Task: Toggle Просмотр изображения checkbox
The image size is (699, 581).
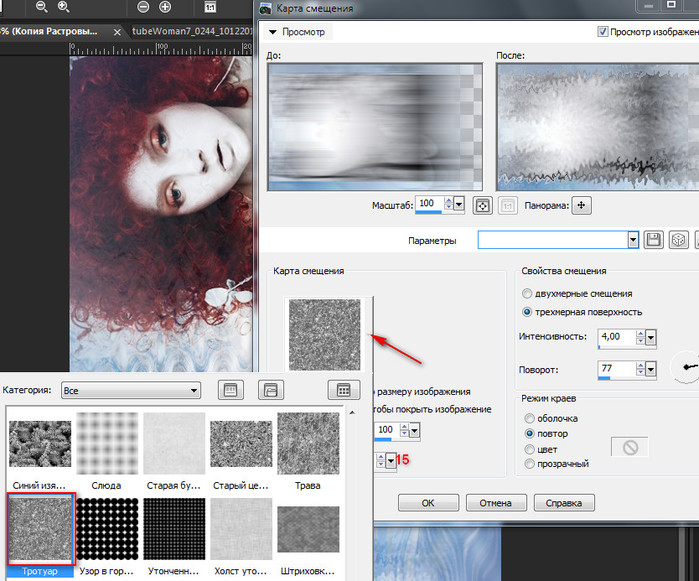Action: 602,32
